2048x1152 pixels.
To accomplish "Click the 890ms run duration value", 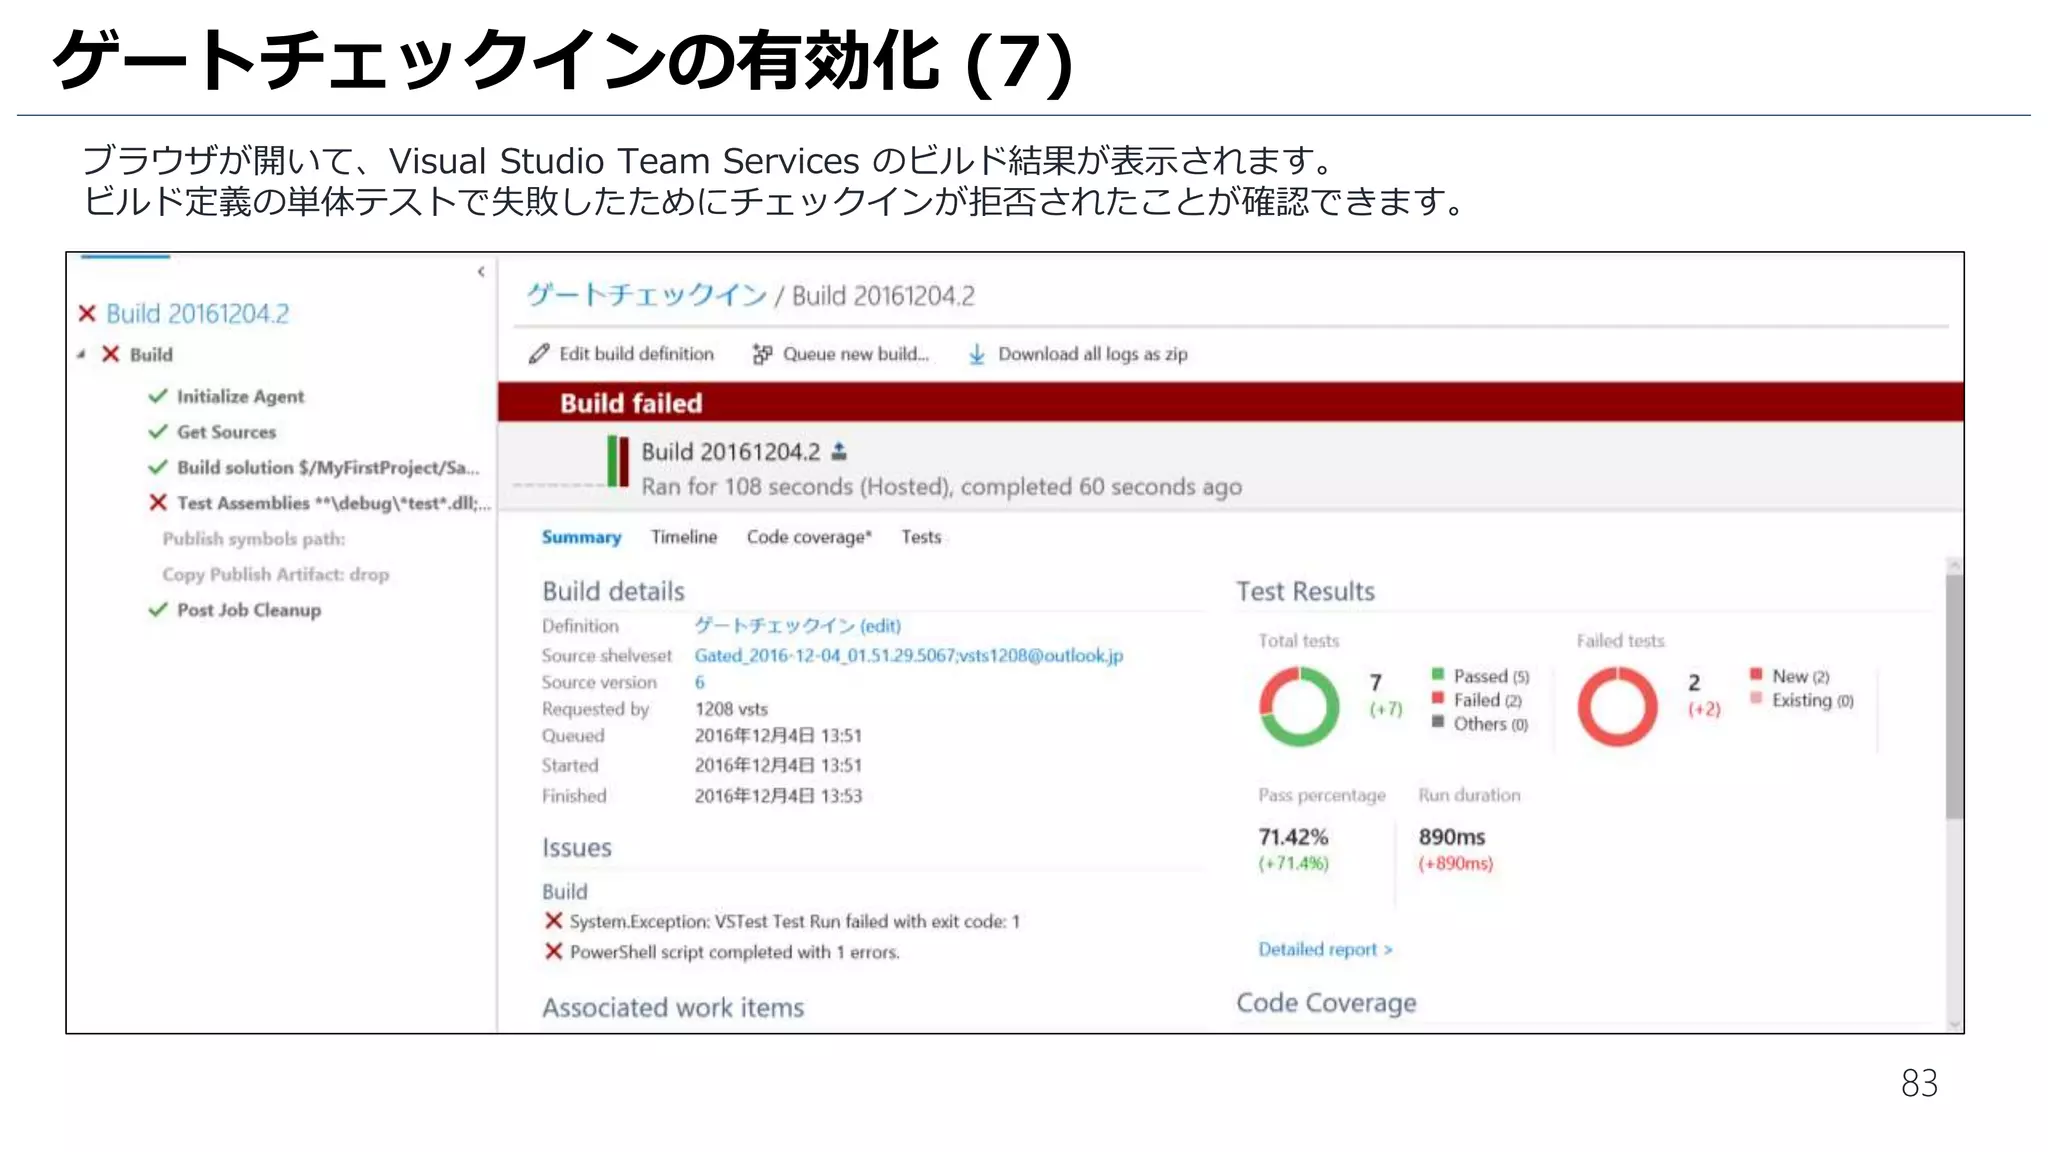I will coord(1452,837).
